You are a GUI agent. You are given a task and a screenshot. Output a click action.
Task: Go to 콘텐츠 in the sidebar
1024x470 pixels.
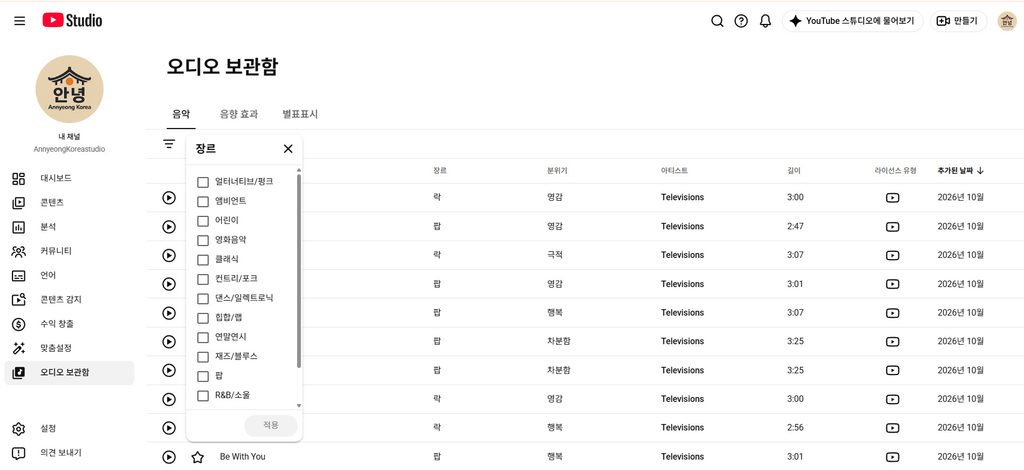click(69, 202)
